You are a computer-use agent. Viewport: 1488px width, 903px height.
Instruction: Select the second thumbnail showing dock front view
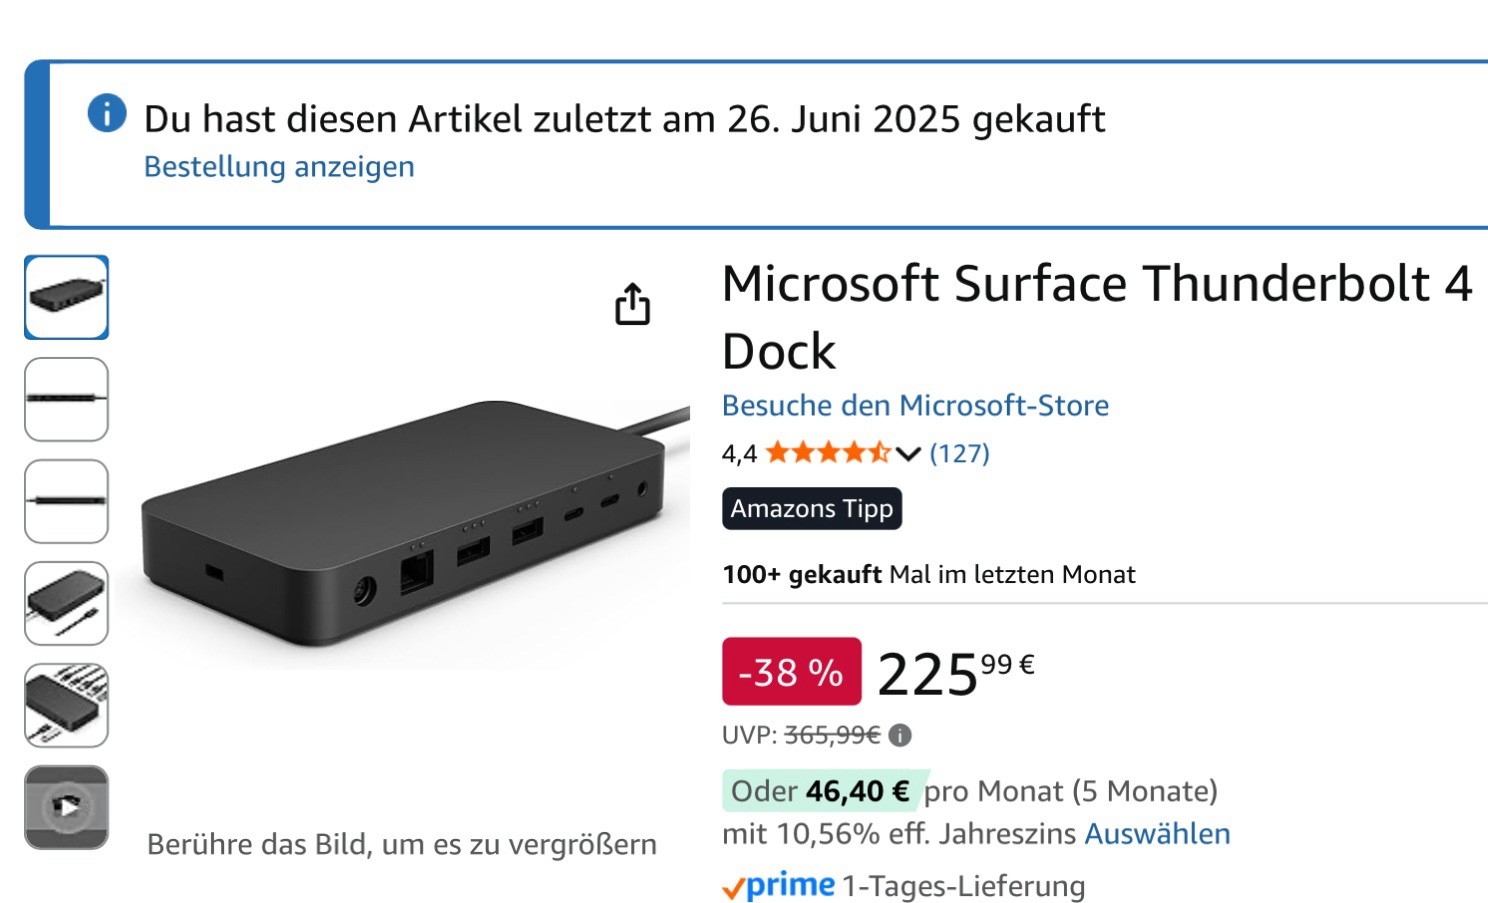(66, 399)
